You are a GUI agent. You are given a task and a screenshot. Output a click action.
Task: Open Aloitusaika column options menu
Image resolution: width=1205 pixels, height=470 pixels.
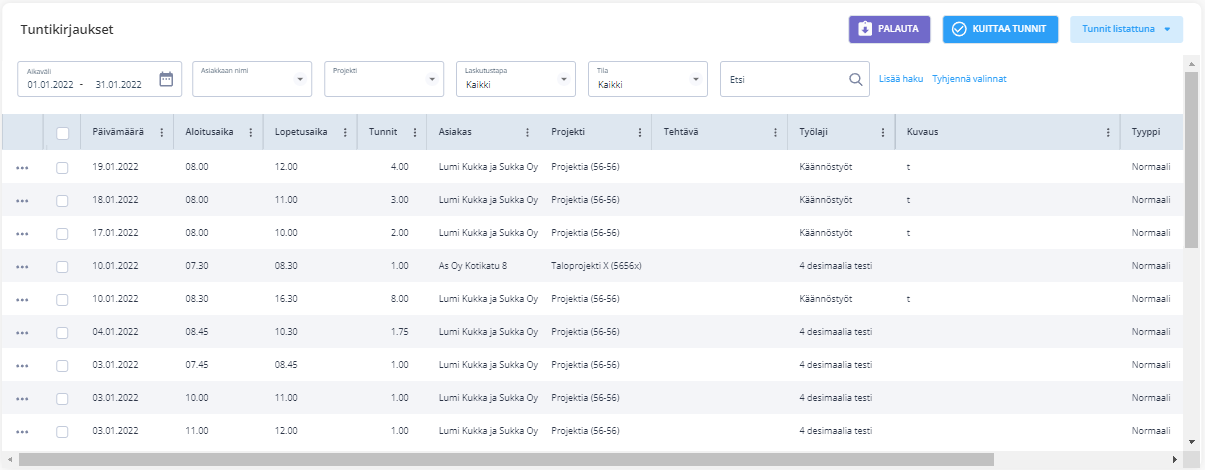coord(250,133)
